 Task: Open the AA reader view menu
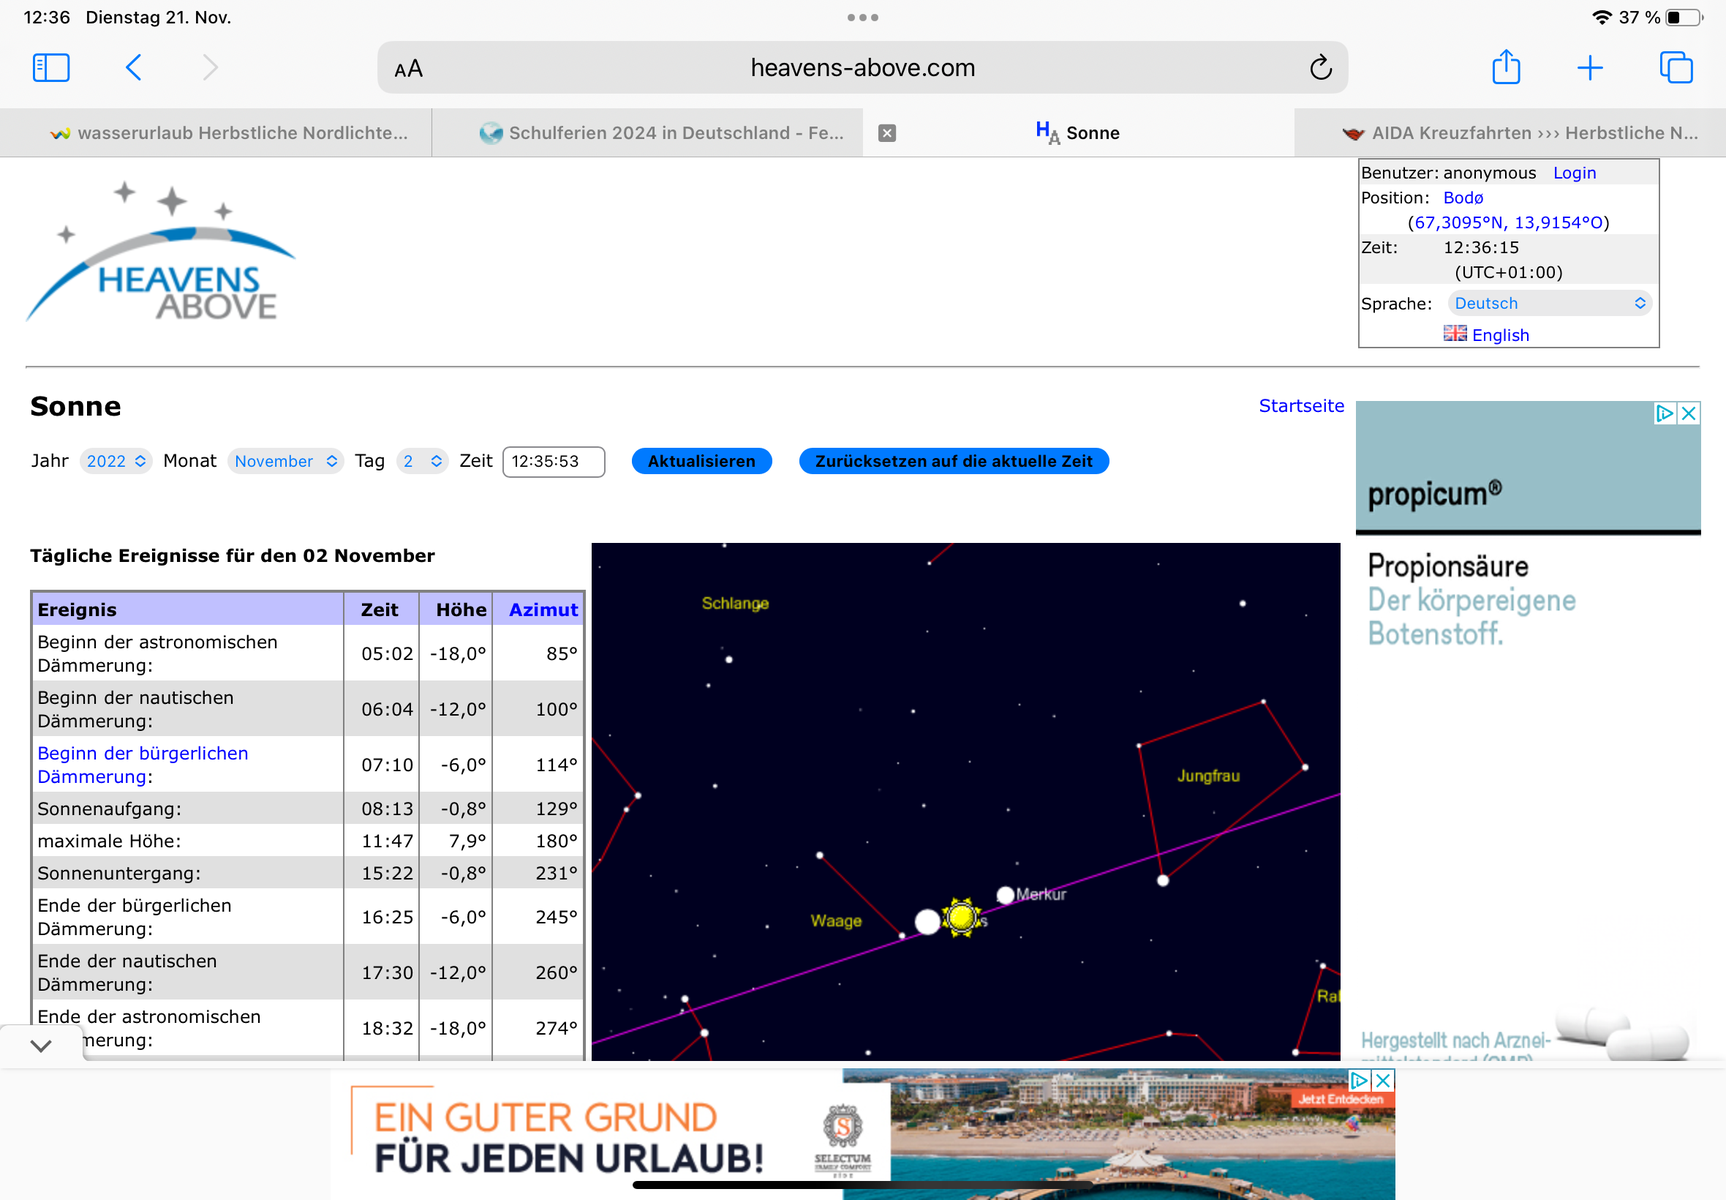pos(409,69)
